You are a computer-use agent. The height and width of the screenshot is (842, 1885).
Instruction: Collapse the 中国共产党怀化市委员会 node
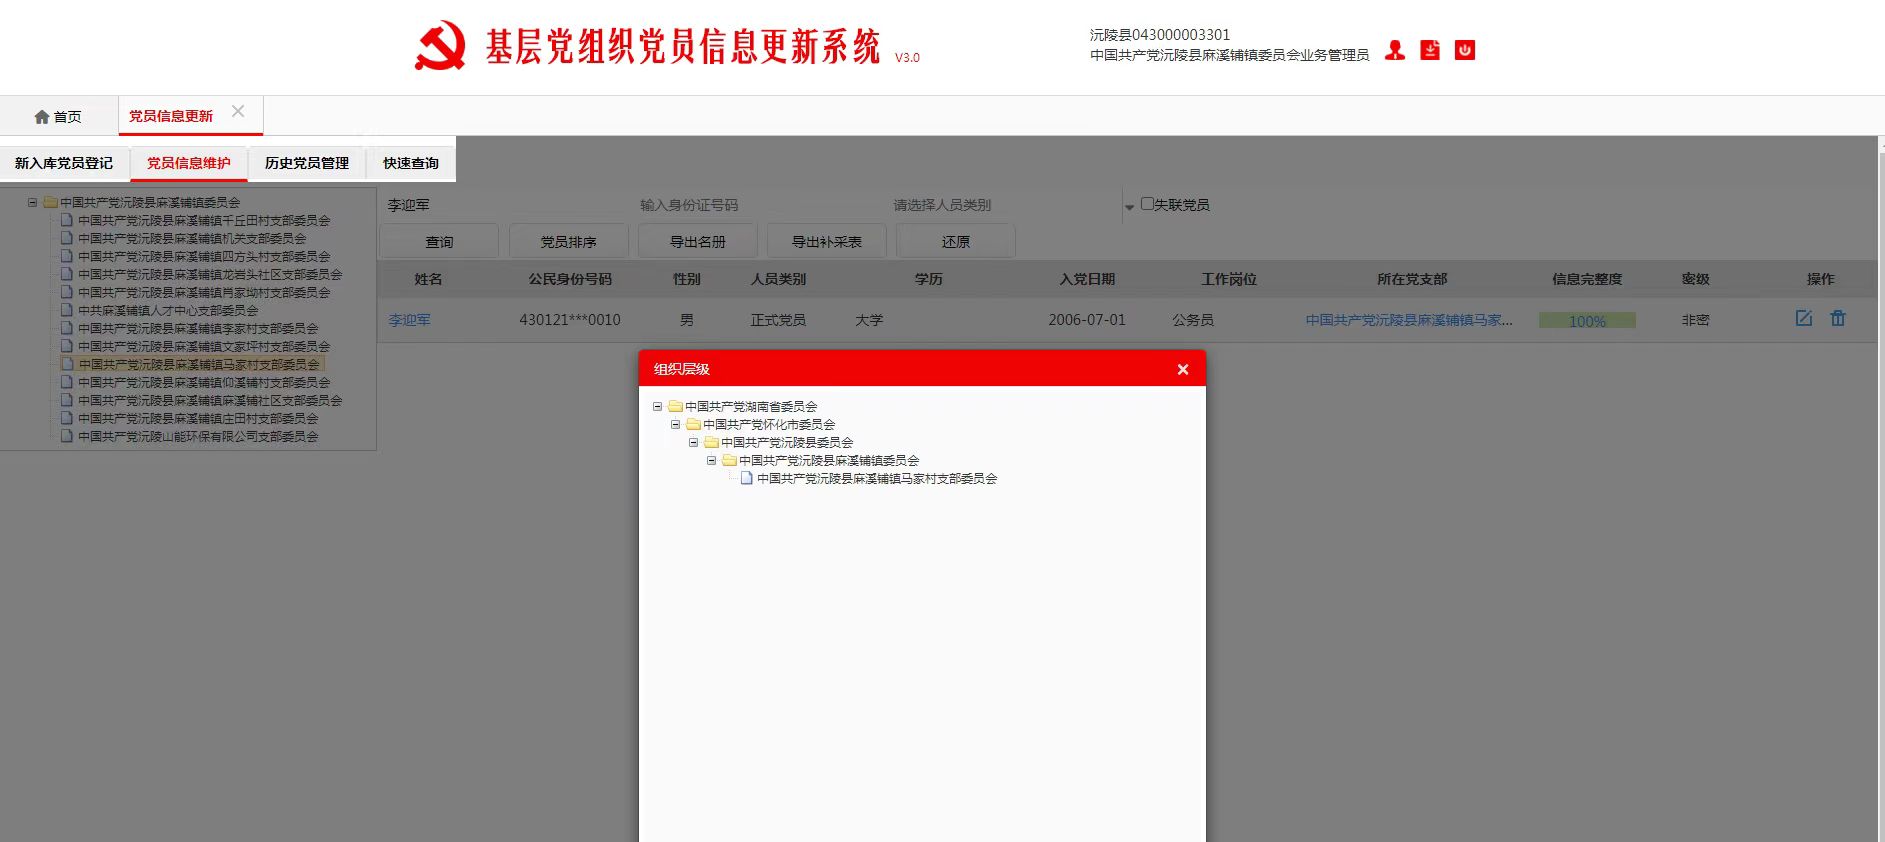tap(675, 424)
